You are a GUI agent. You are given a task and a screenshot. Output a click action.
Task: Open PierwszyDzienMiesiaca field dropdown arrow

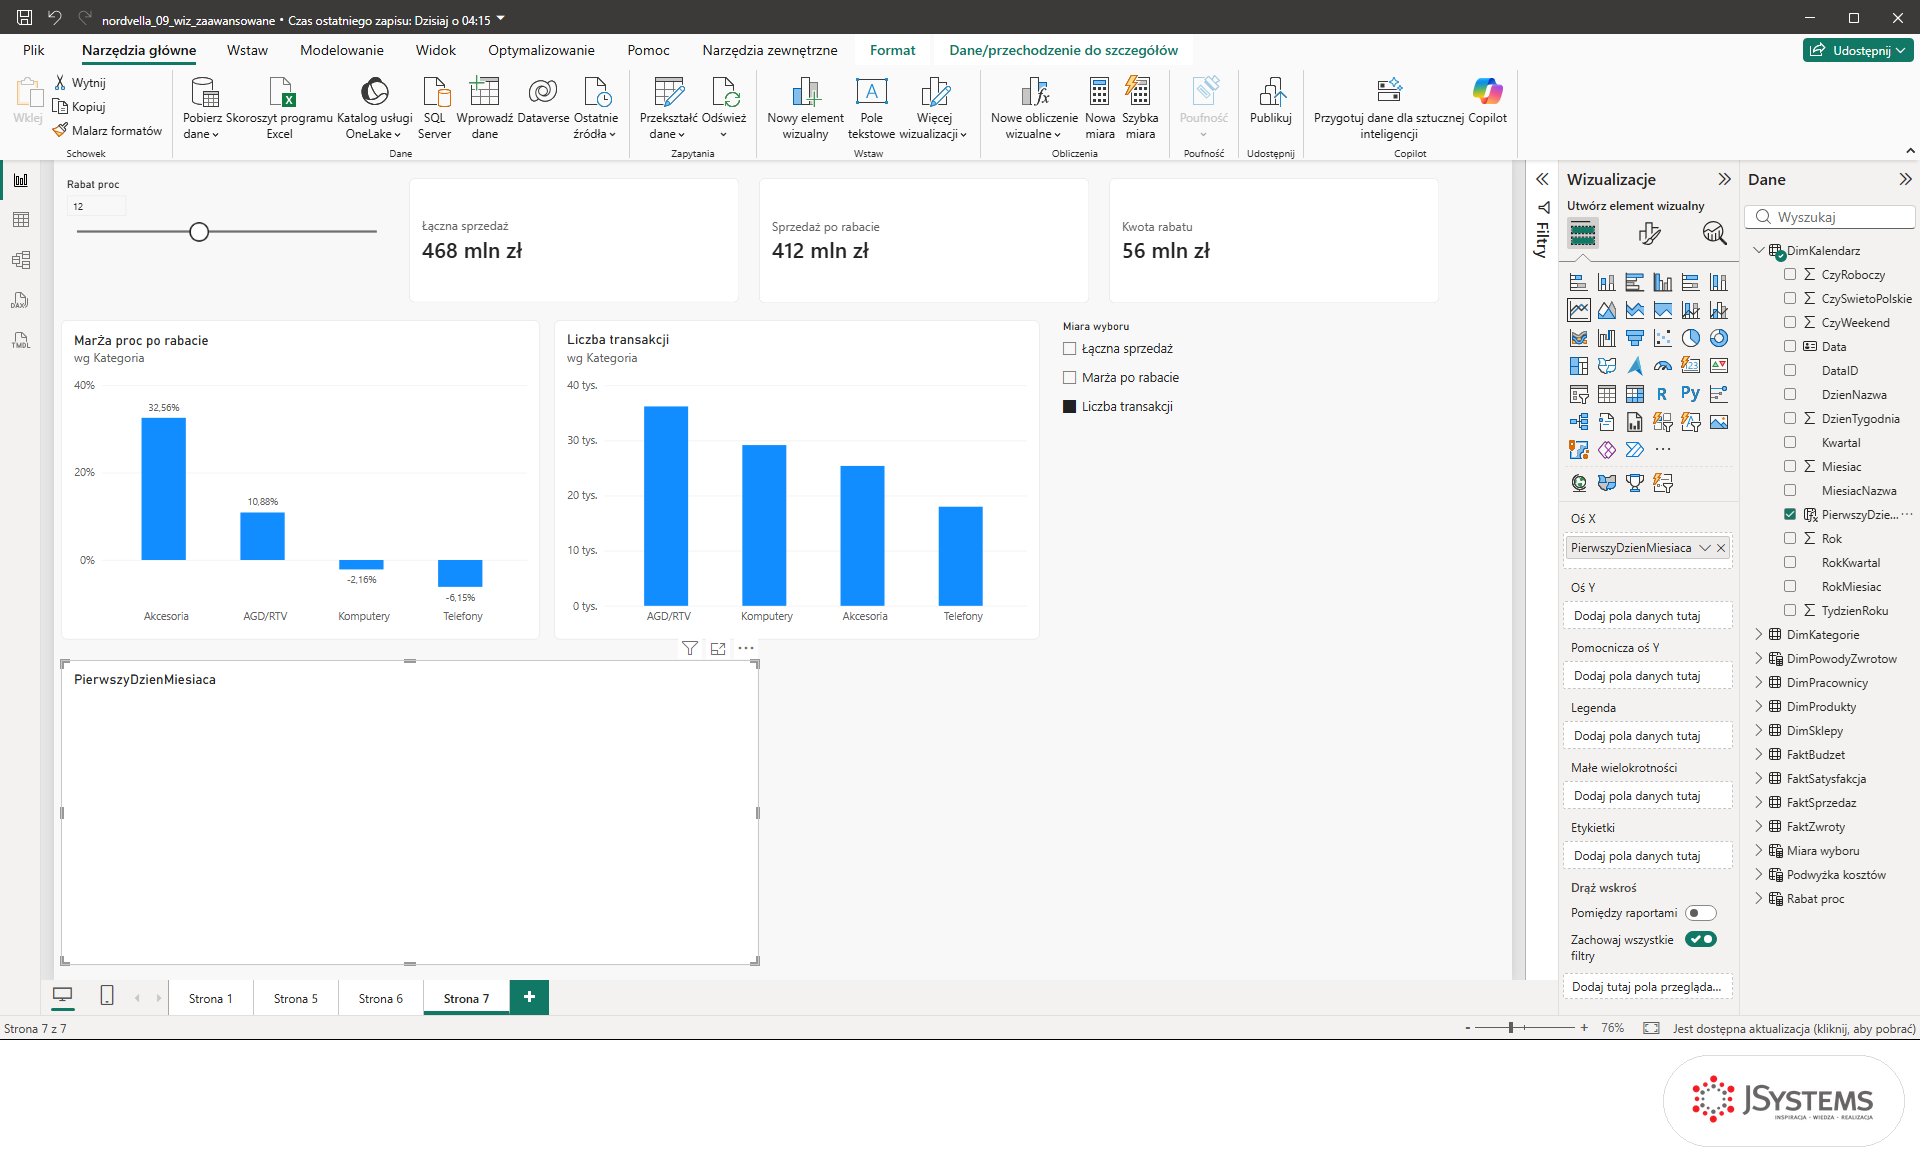[x=1705, y=548]
